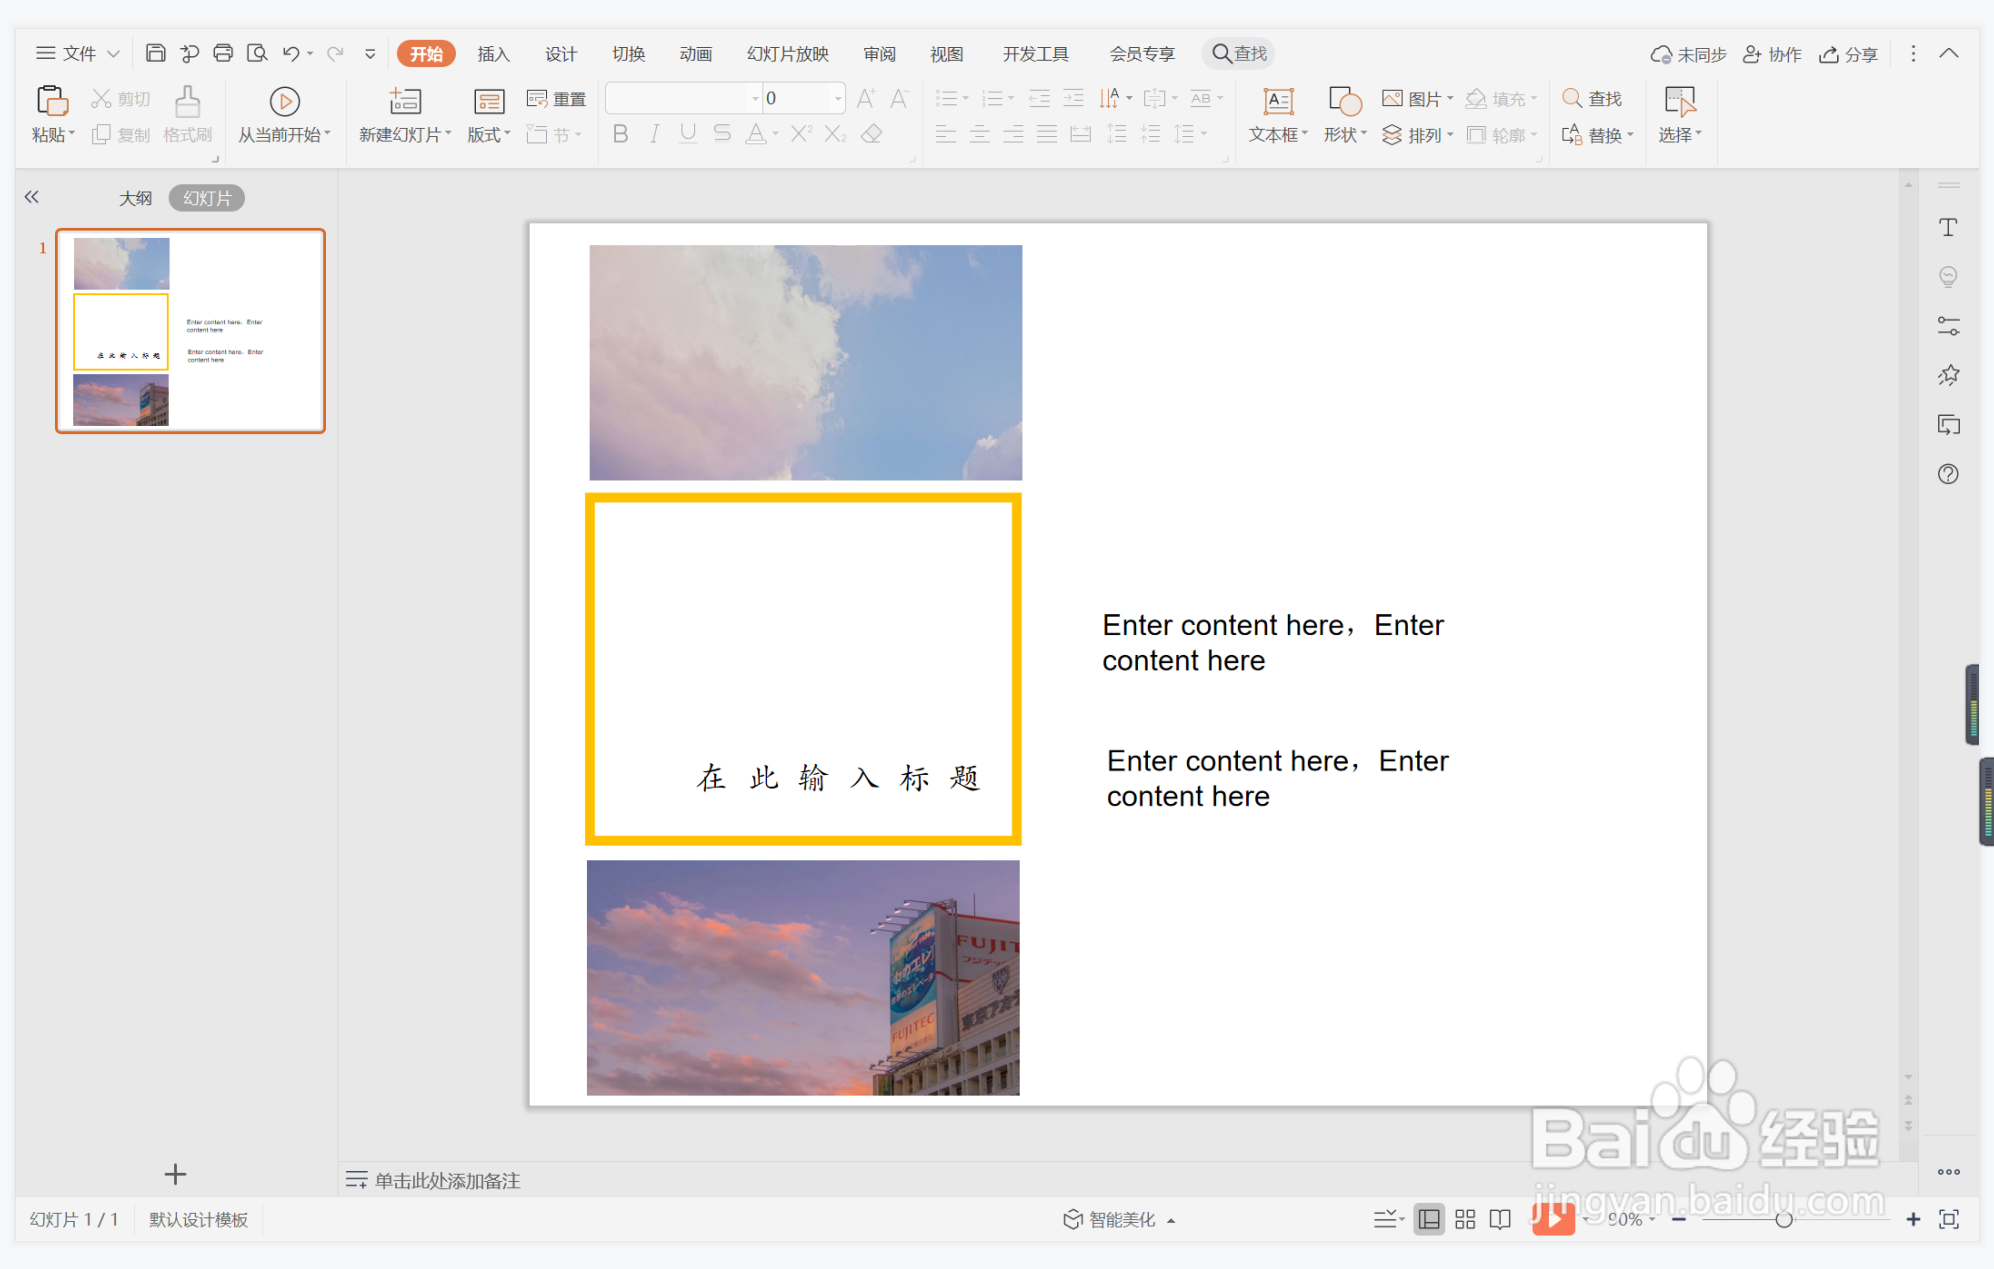Screen dimensions: 1994x1269
Task: Switch to slide sorter grid view
Action: [x=1465, y=1219]
